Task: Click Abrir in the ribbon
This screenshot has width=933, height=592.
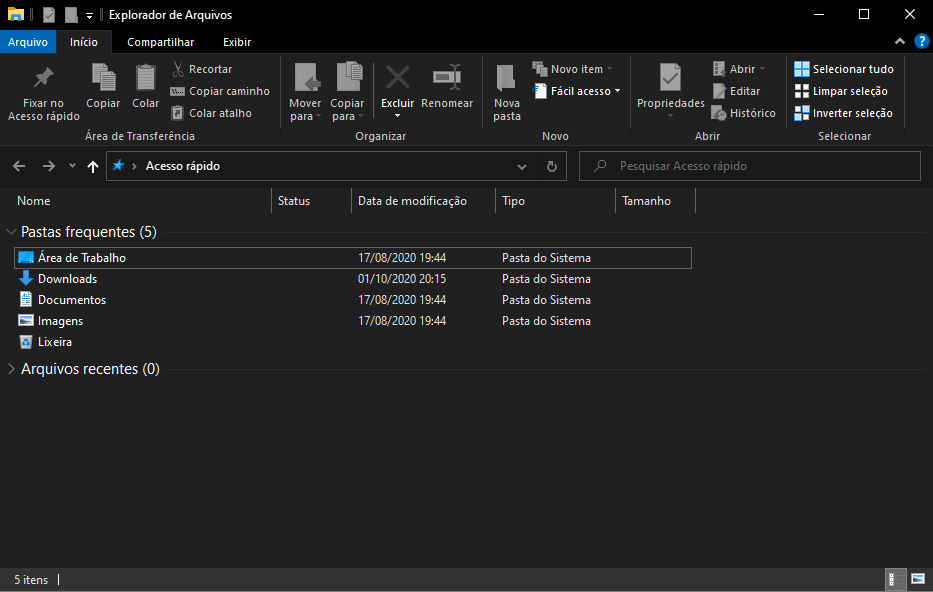Action: [x=738, y=69]
